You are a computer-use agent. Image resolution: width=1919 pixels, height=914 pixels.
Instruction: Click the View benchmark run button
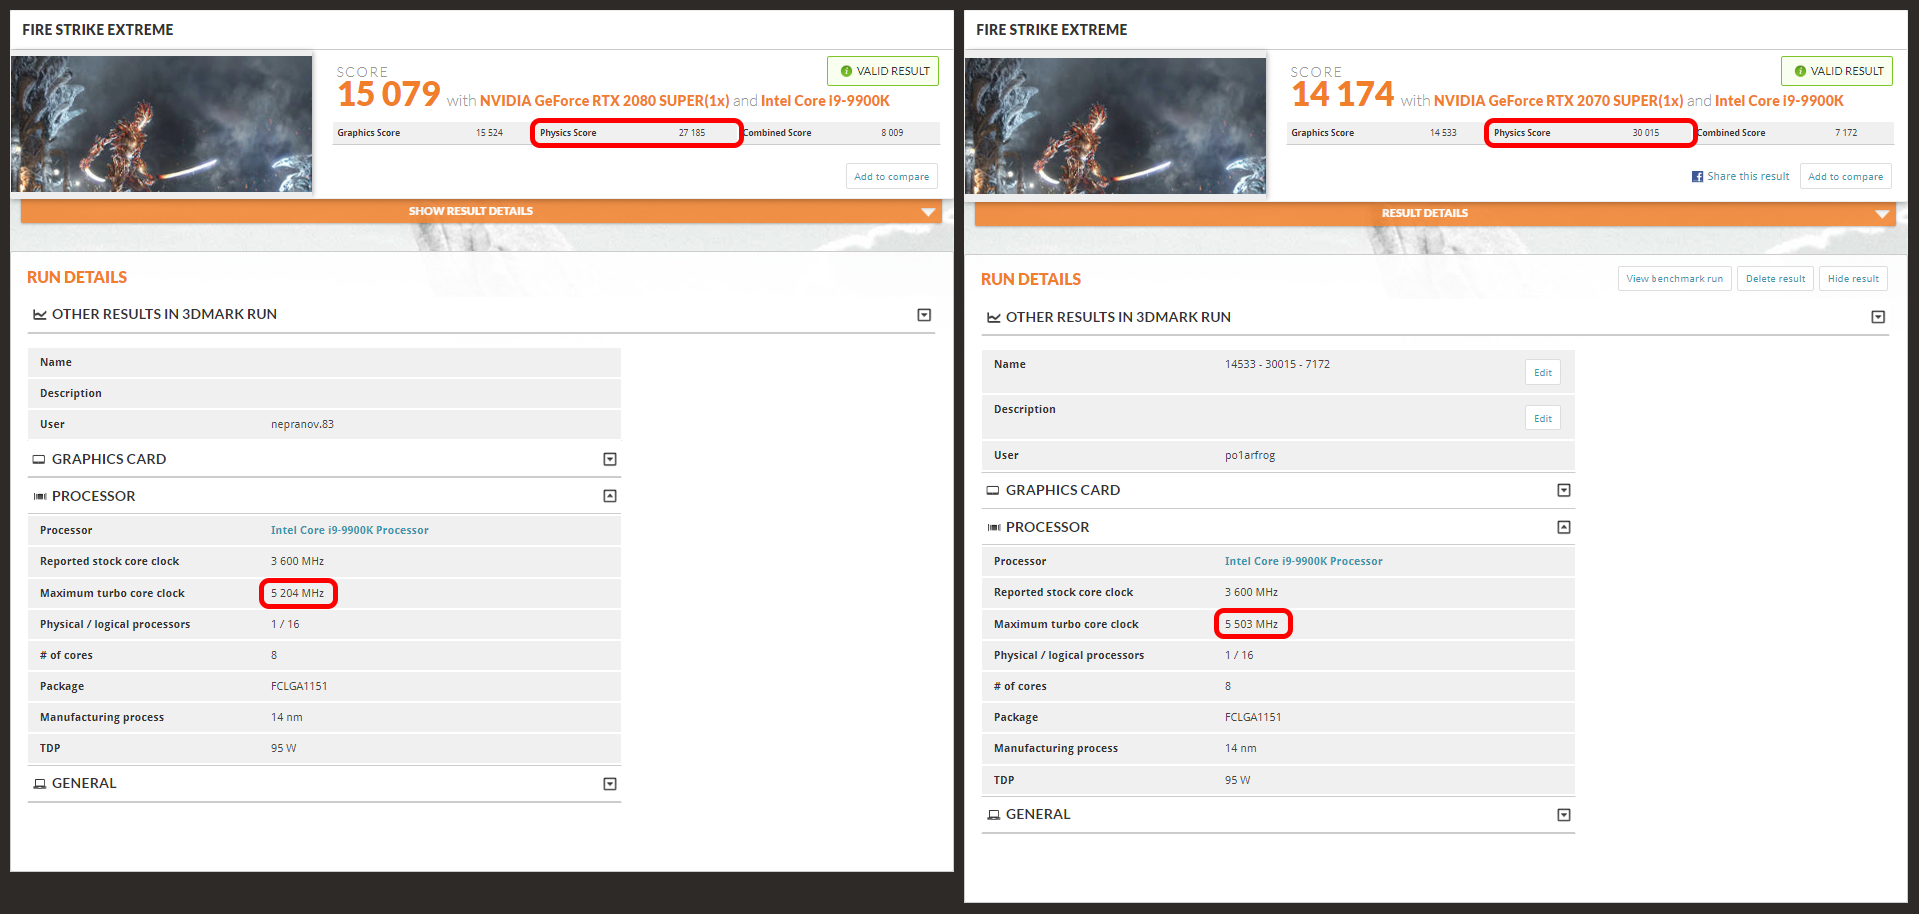(1675, 279)
